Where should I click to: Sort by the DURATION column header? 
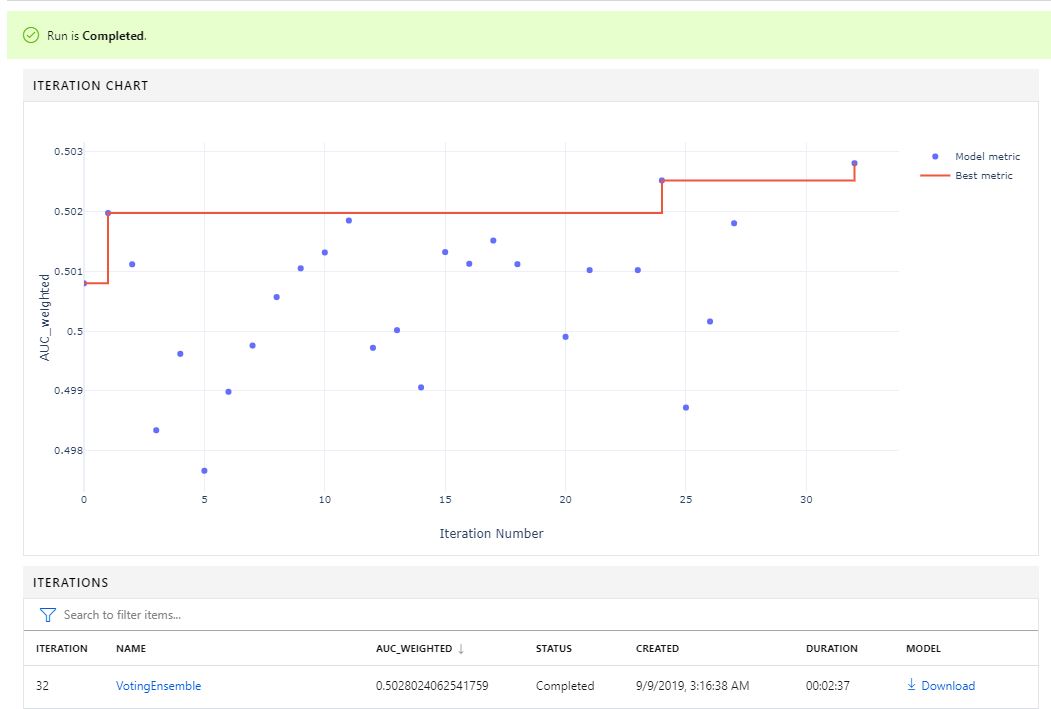pyautogui.click(x=831, y=648)
